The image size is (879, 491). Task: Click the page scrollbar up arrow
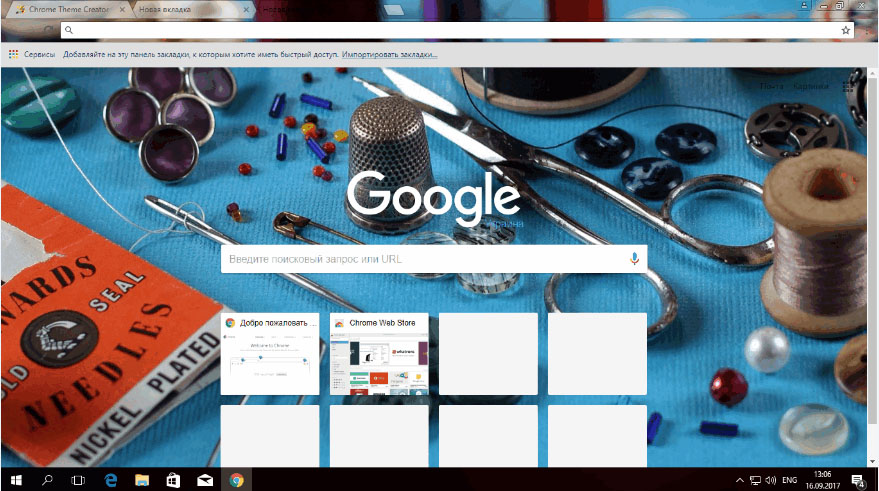873,73
